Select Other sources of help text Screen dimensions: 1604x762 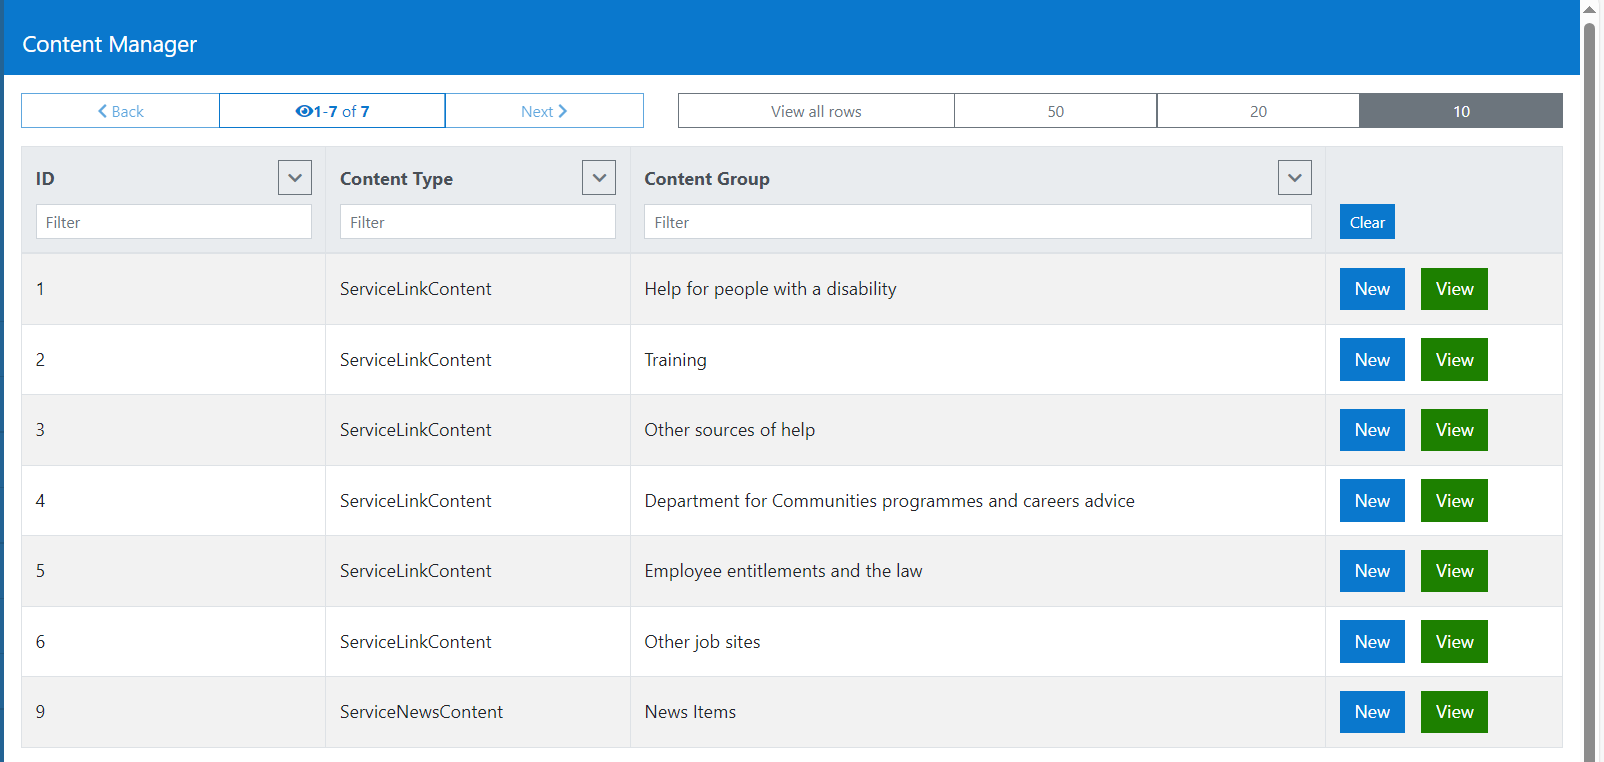click(729, 430)
